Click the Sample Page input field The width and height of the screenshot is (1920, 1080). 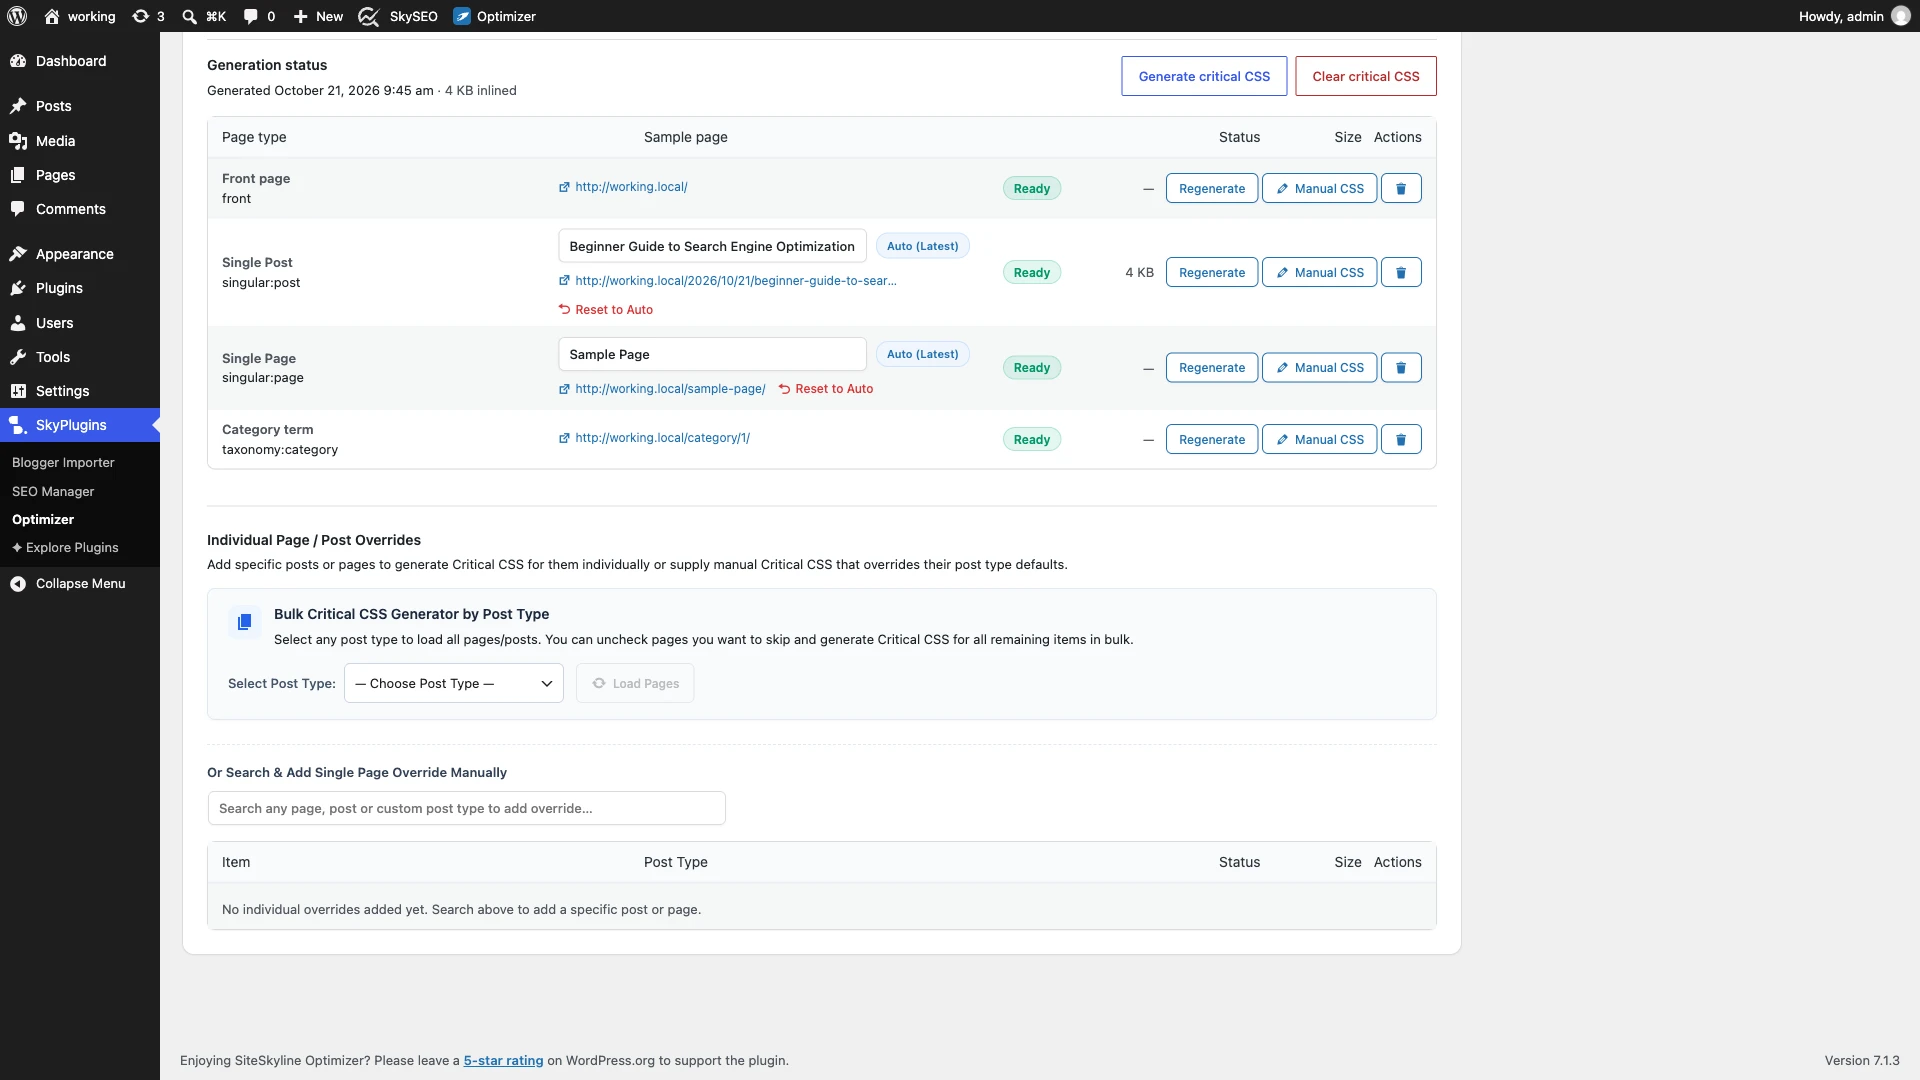coord(712,354)
